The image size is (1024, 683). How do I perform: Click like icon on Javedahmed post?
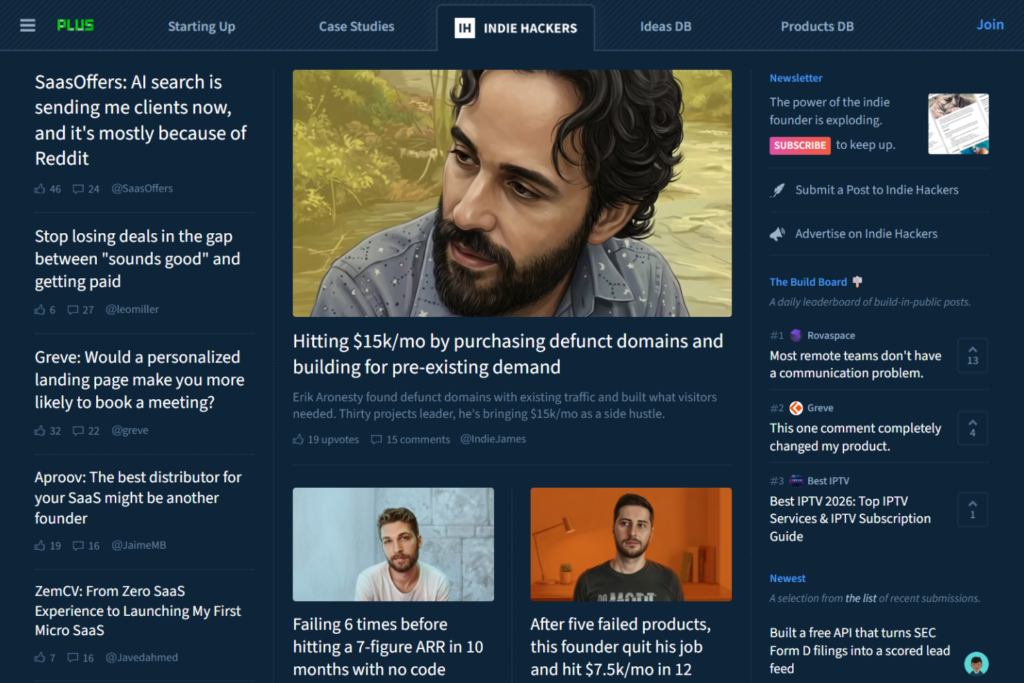40,658
